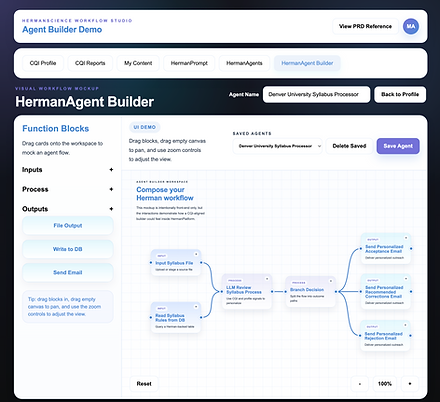Click the SAVED AGENTS label
The height and width of the screenshot is (402, 440).
252,133
